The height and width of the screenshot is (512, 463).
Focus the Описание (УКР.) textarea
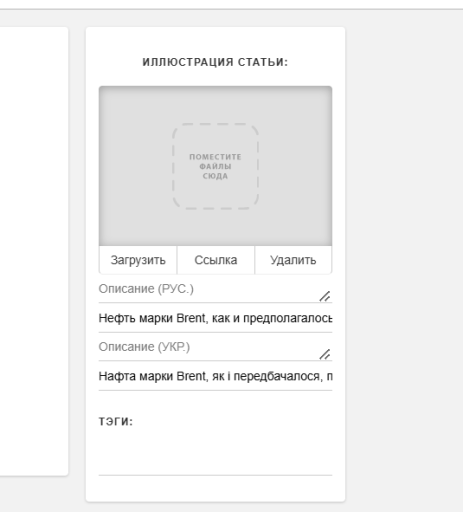tap(215, 347)
